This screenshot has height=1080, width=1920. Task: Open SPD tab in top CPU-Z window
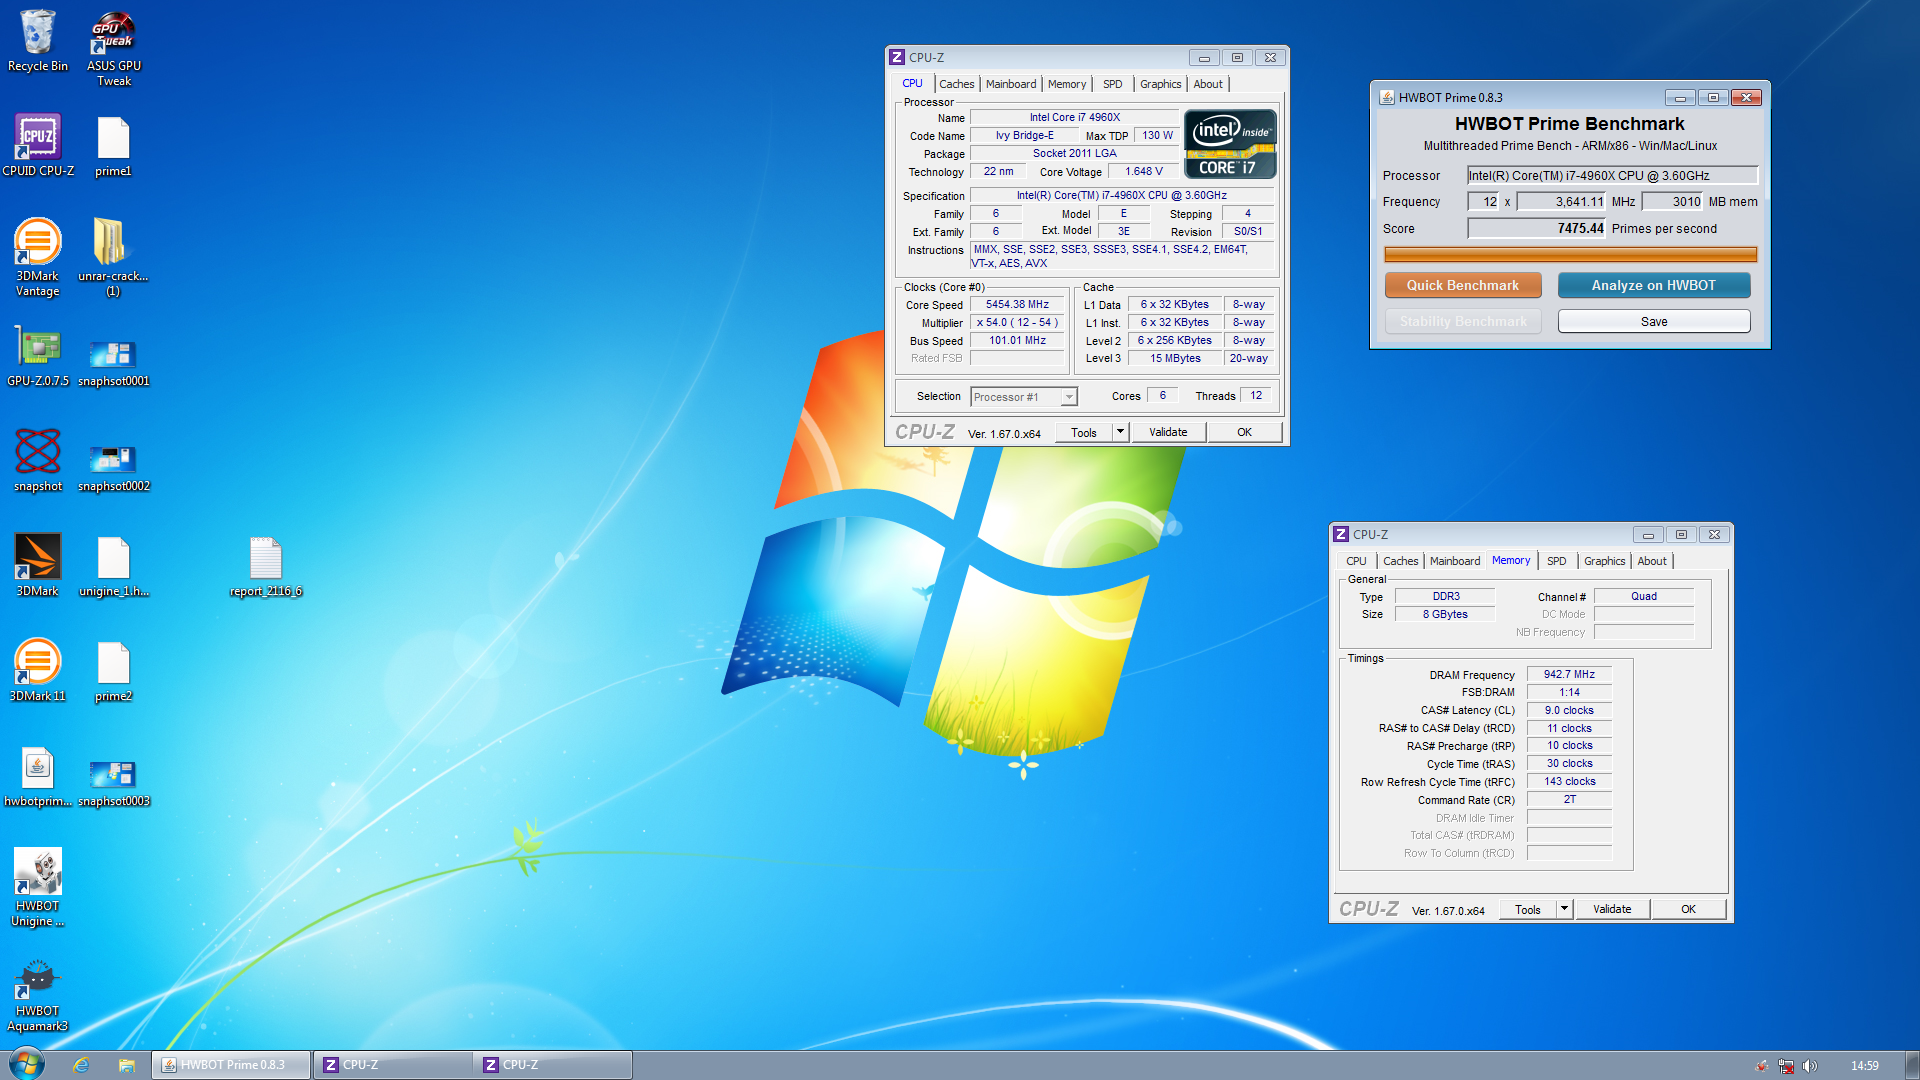[x=1112, y=84]
